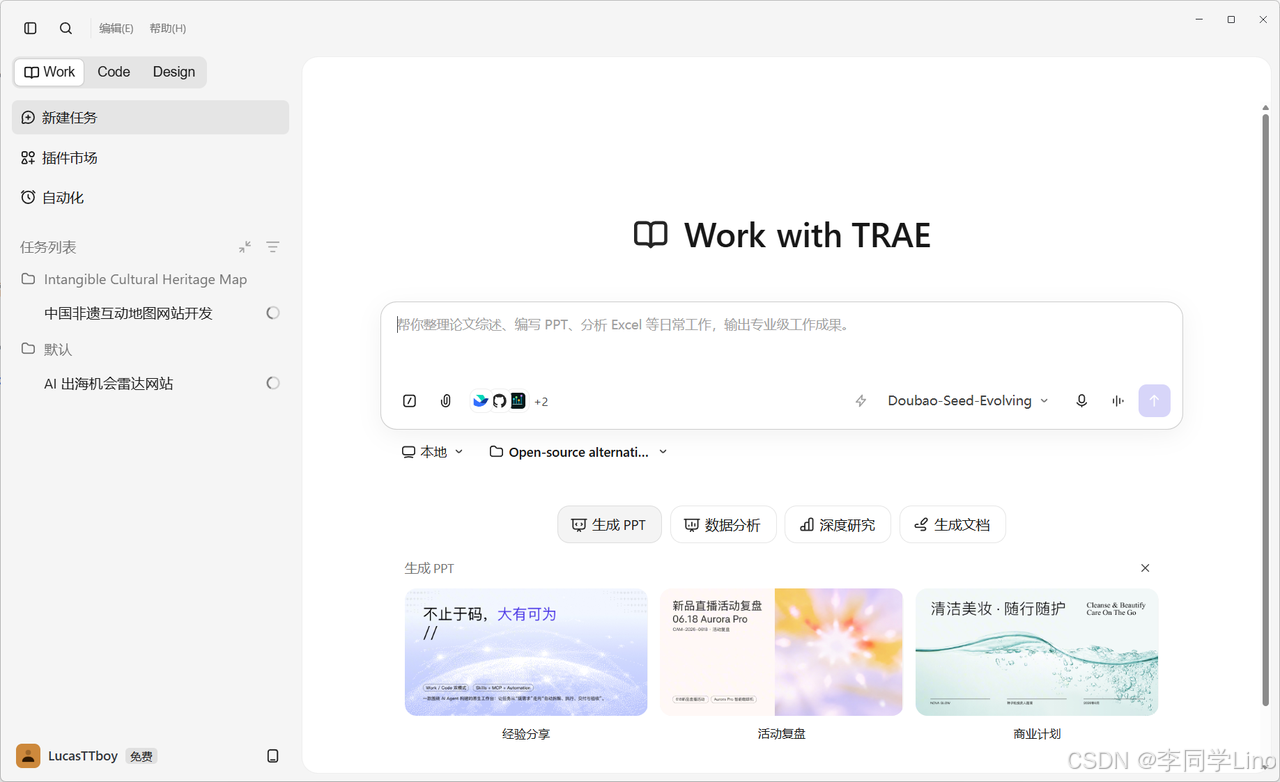1280x782 pixels.
Task: Maximize the TRAE window
Action: tap(1231, 20)
